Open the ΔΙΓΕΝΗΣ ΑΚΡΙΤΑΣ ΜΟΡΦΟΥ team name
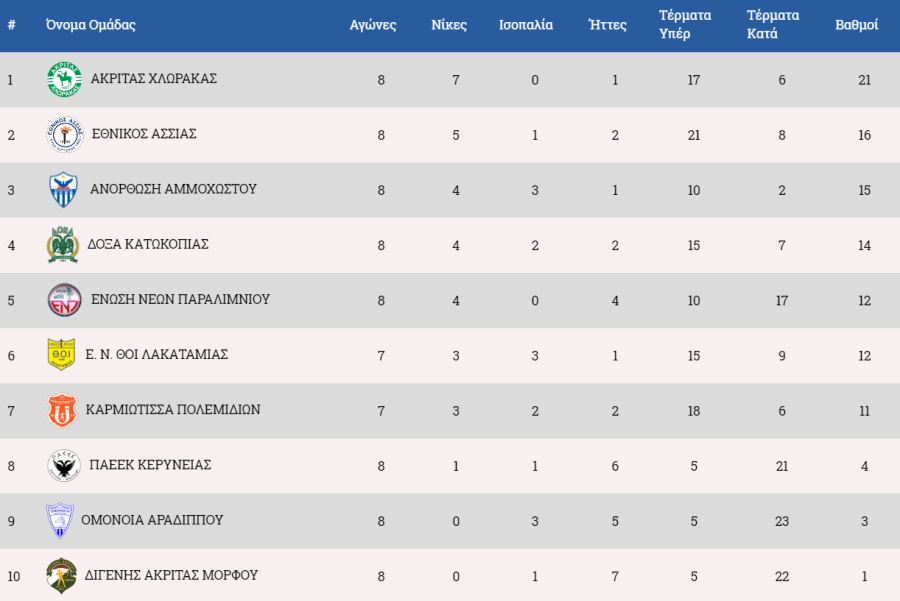900x601 pixels. [171, 575]
